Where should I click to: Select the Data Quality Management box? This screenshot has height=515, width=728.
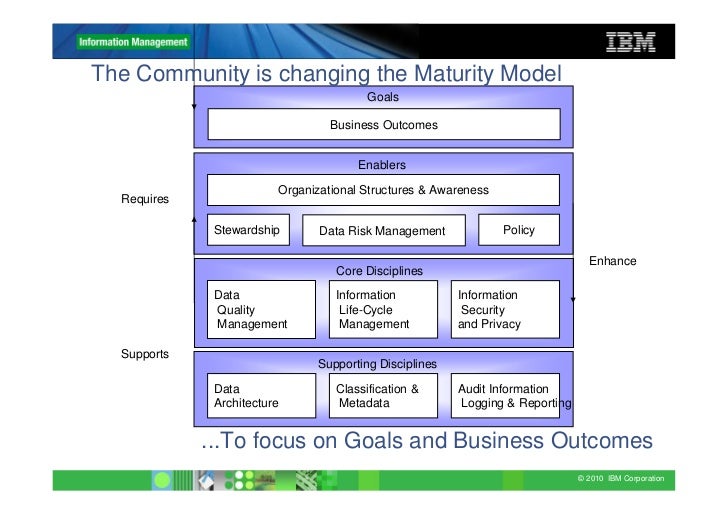(261, 309)
